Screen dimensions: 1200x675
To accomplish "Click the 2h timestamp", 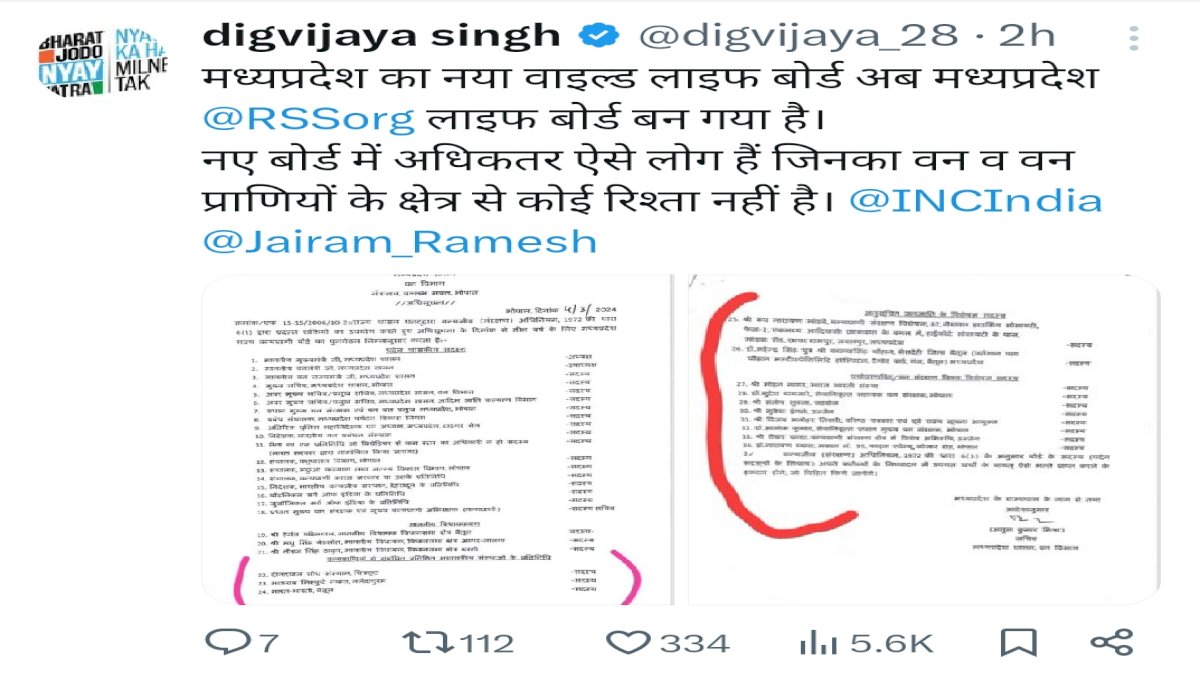I will tap(1027, 36).
